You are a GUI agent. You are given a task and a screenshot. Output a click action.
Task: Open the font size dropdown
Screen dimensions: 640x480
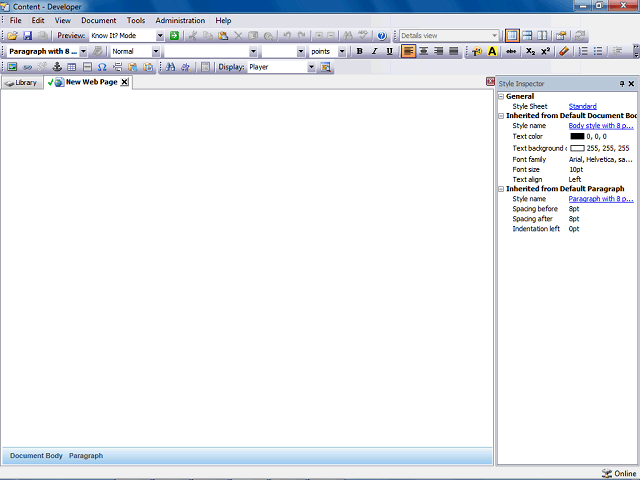(301, 51)
